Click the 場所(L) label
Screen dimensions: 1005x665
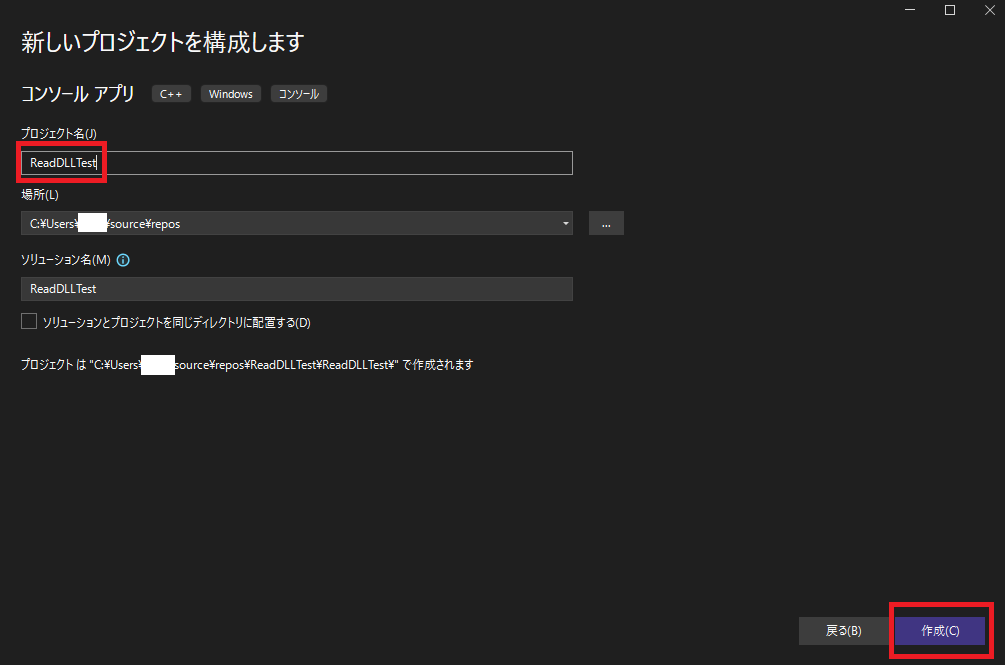pyautogui.click(x=40, y=194)
